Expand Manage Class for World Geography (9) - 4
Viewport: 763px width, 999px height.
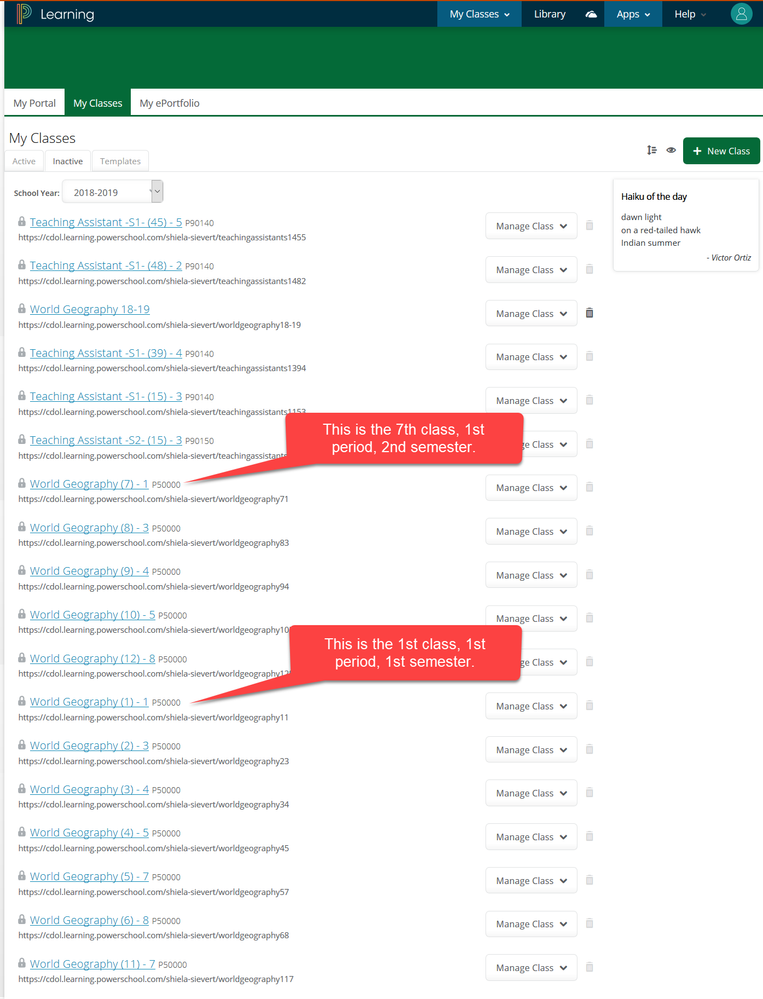pyautogui.click(x=531, y=575)
